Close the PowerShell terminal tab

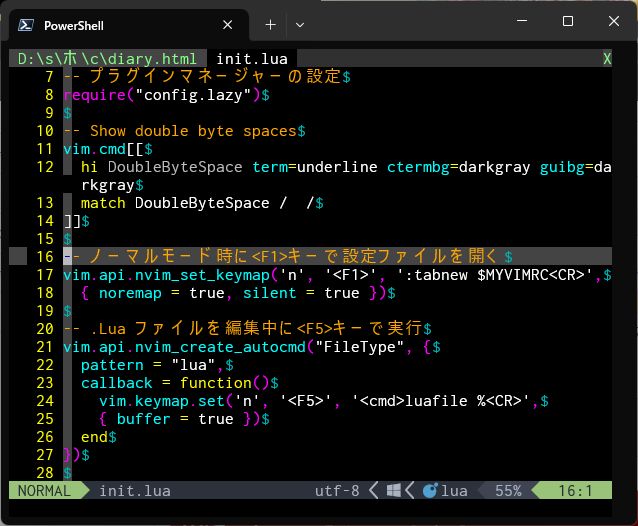click(x=228, y=25)
